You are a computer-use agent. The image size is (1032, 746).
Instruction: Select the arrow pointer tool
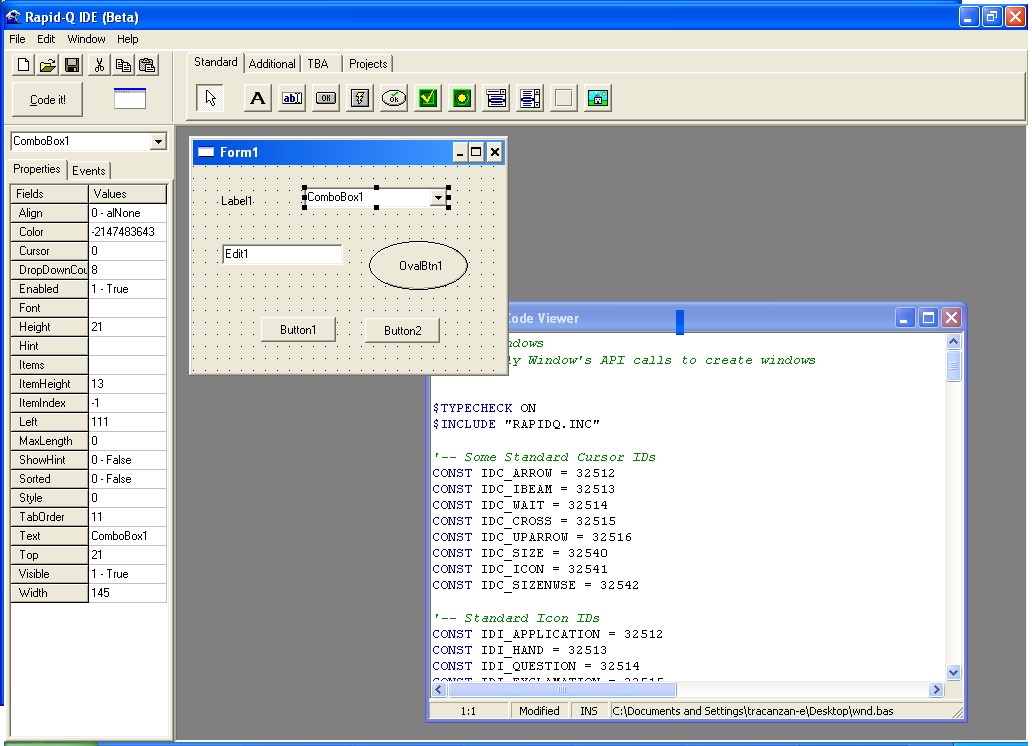click(x=210, y=98)
